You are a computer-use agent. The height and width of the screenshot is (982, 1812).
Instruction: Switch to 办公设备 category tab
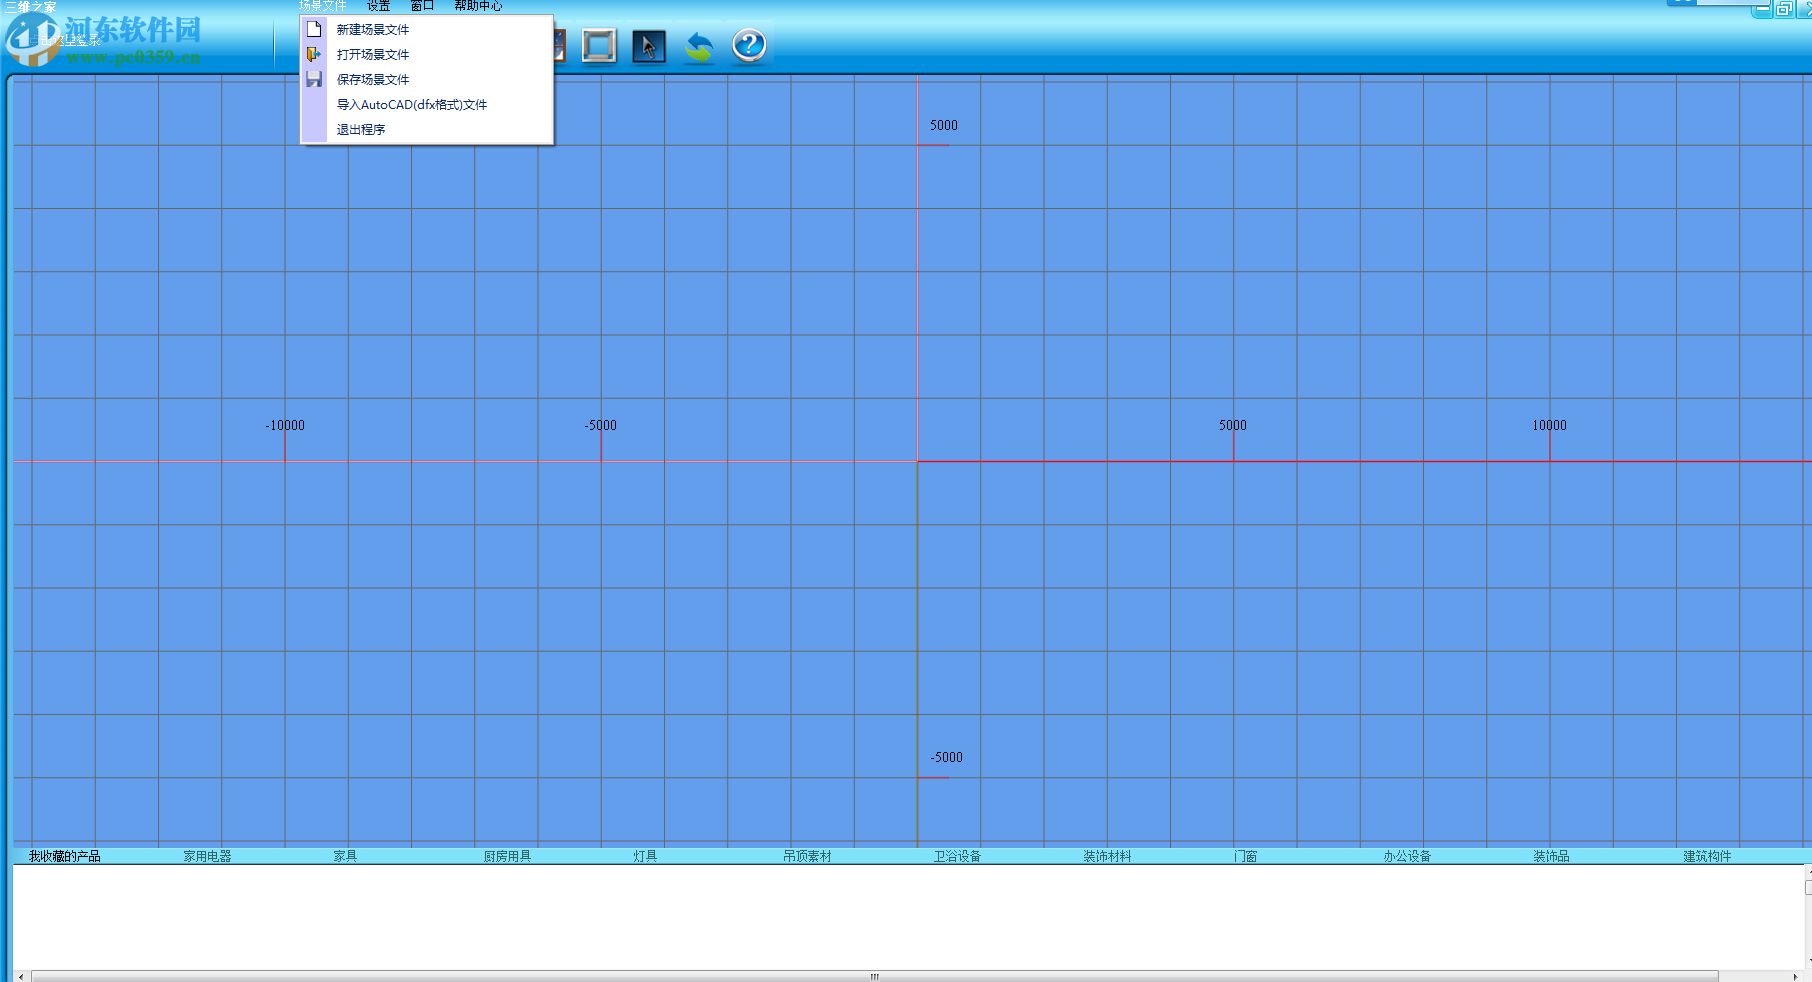click(1407, 856)
